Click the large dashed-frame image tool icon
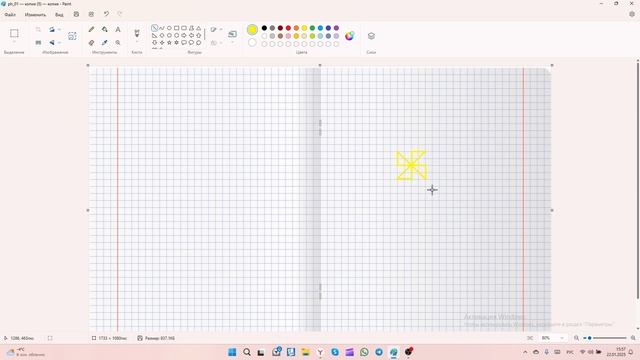The height and width of the screenshot is (360, 640). (x=72, y=36)
